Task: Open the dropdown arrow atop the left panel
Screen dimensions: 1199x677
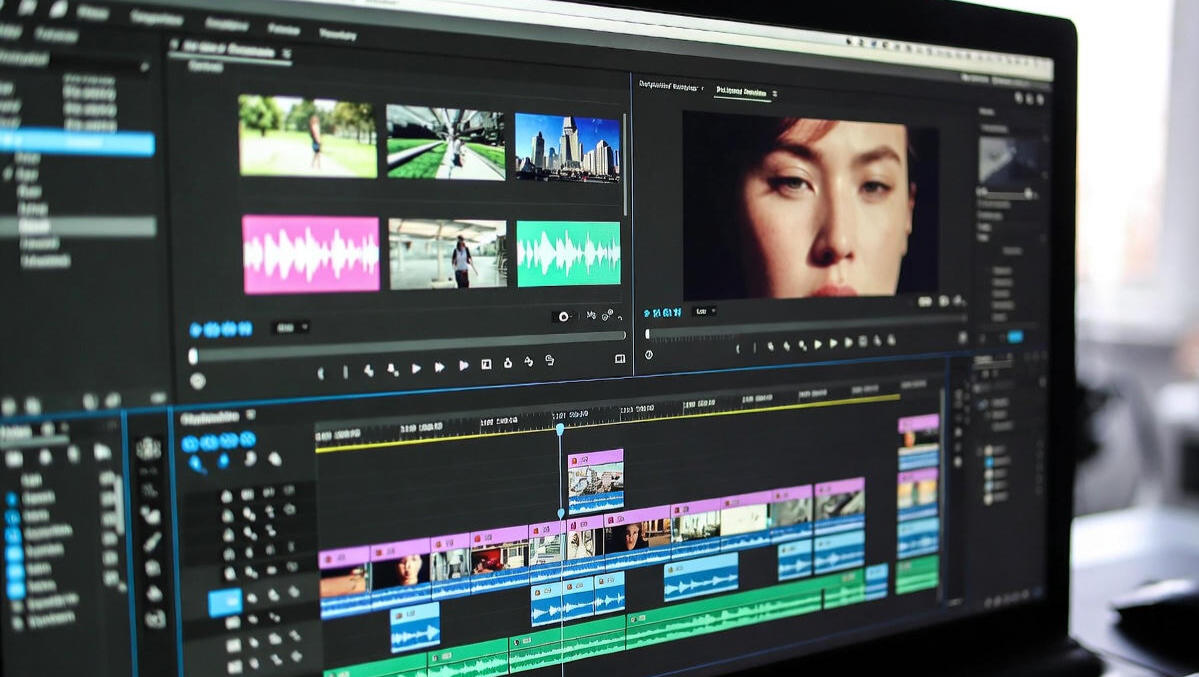Action: [x=144, y=67]
